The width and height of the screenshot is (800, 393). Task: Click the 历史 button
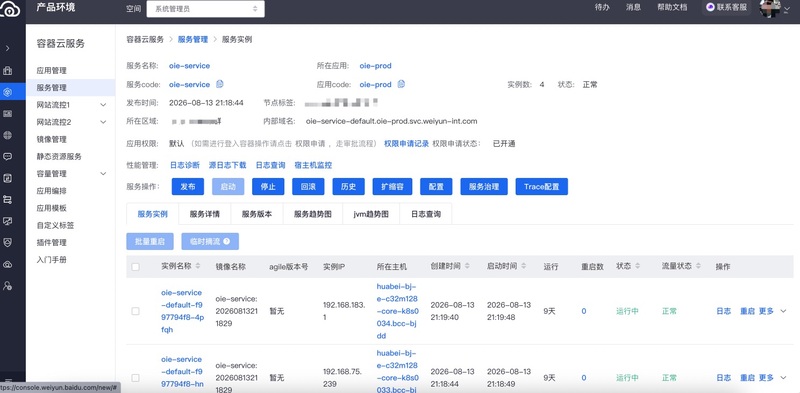click(348, 186)
